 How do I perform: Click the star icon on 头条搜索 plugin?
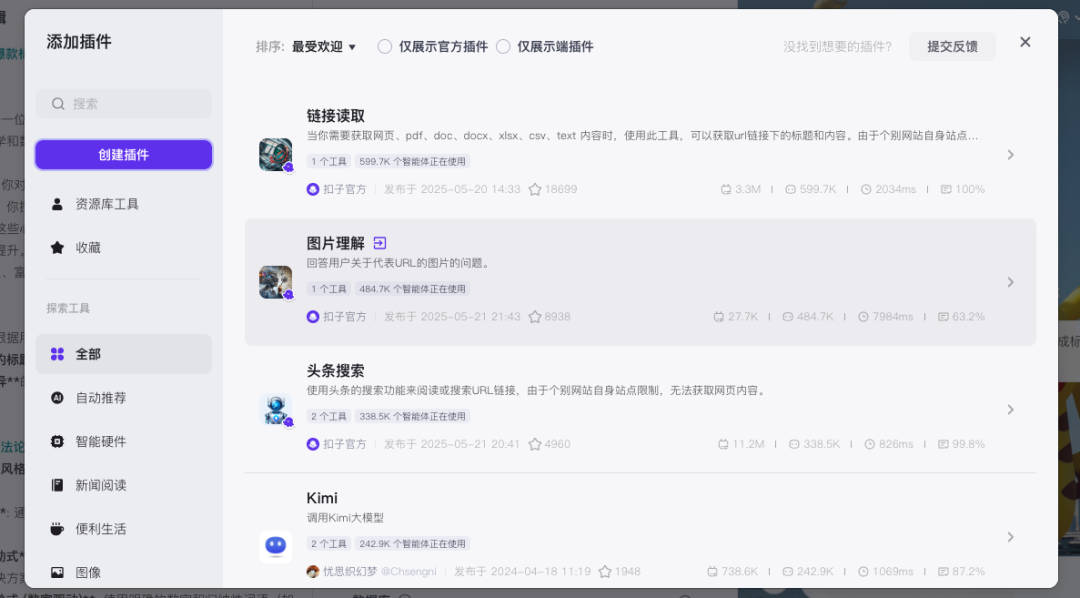(534, 444)
